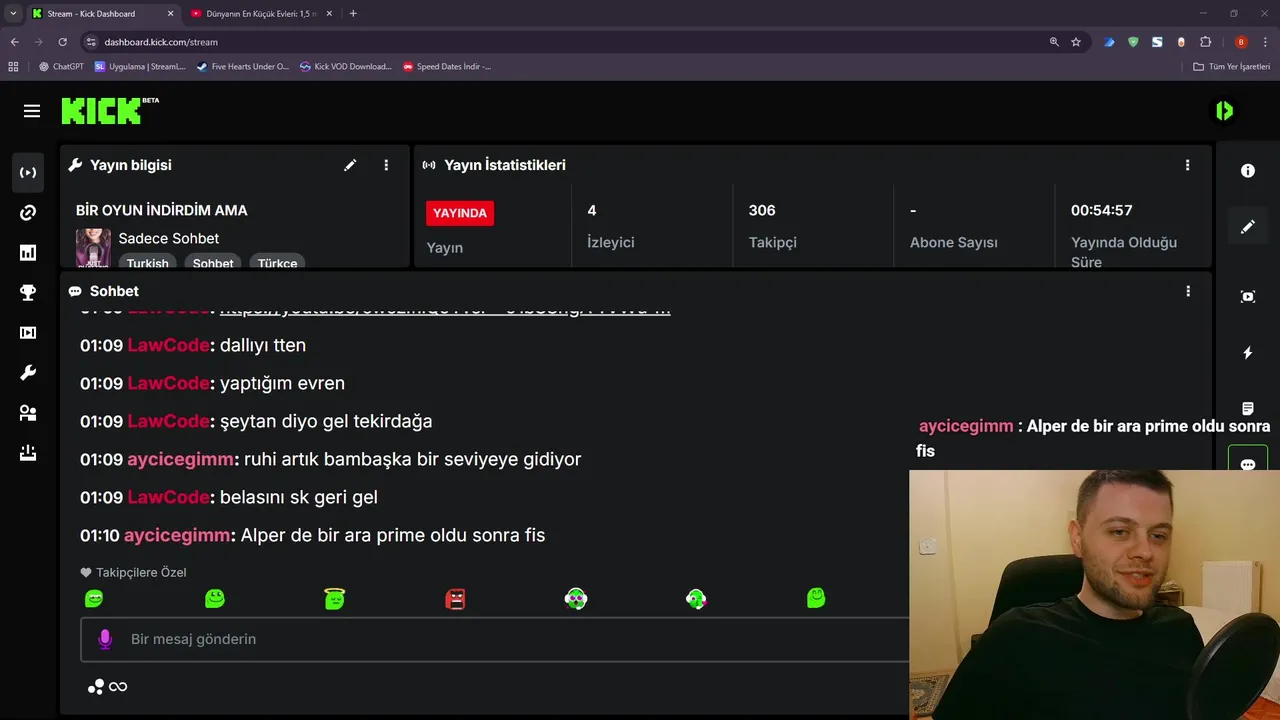Click the Kick BETA logo
Viewport: 1280px width, 720px height.
click(x=110, y=110)
